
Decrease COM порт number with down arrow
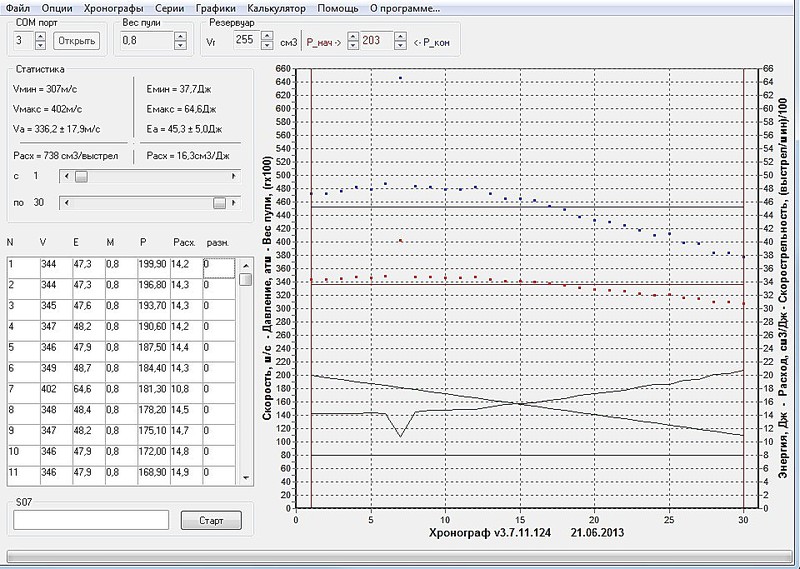[x=40, y=46]
